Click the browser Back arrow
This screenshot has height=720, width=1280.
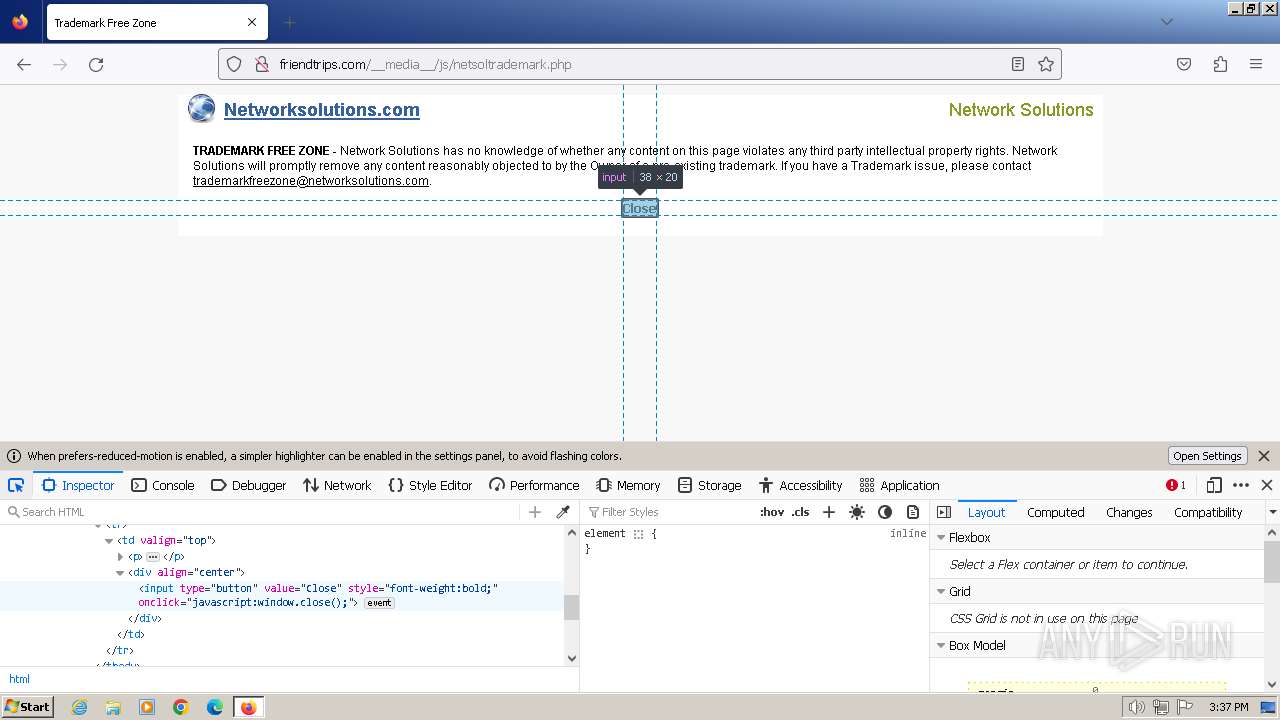(x=24, y=64)
